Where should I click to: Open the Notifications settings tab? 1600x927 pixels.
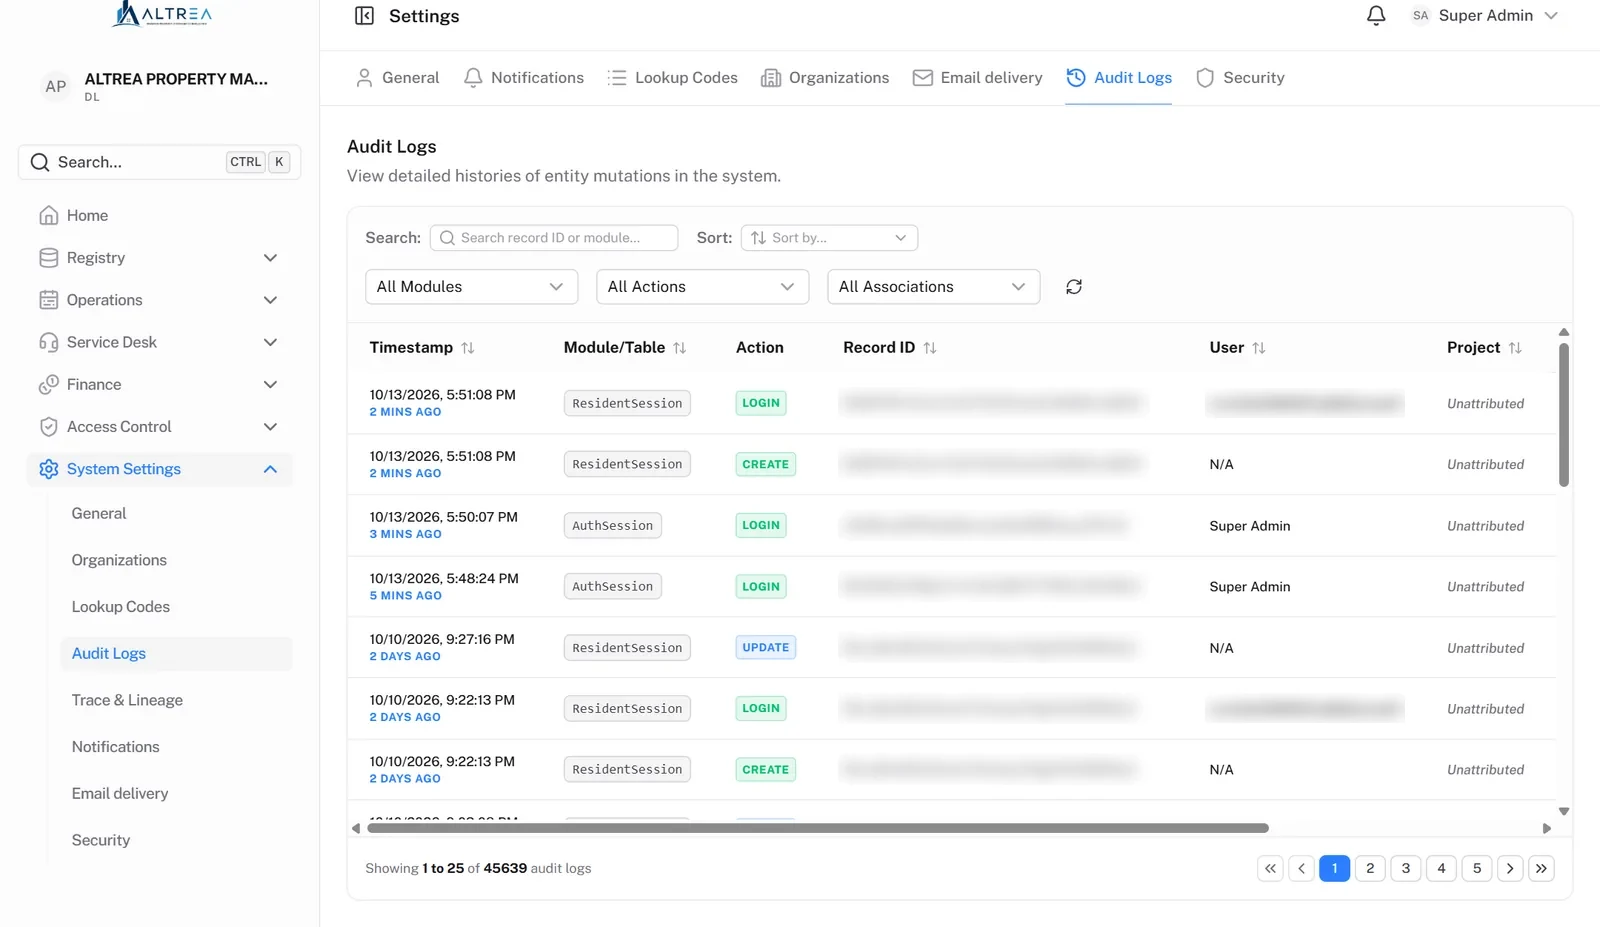524,78
